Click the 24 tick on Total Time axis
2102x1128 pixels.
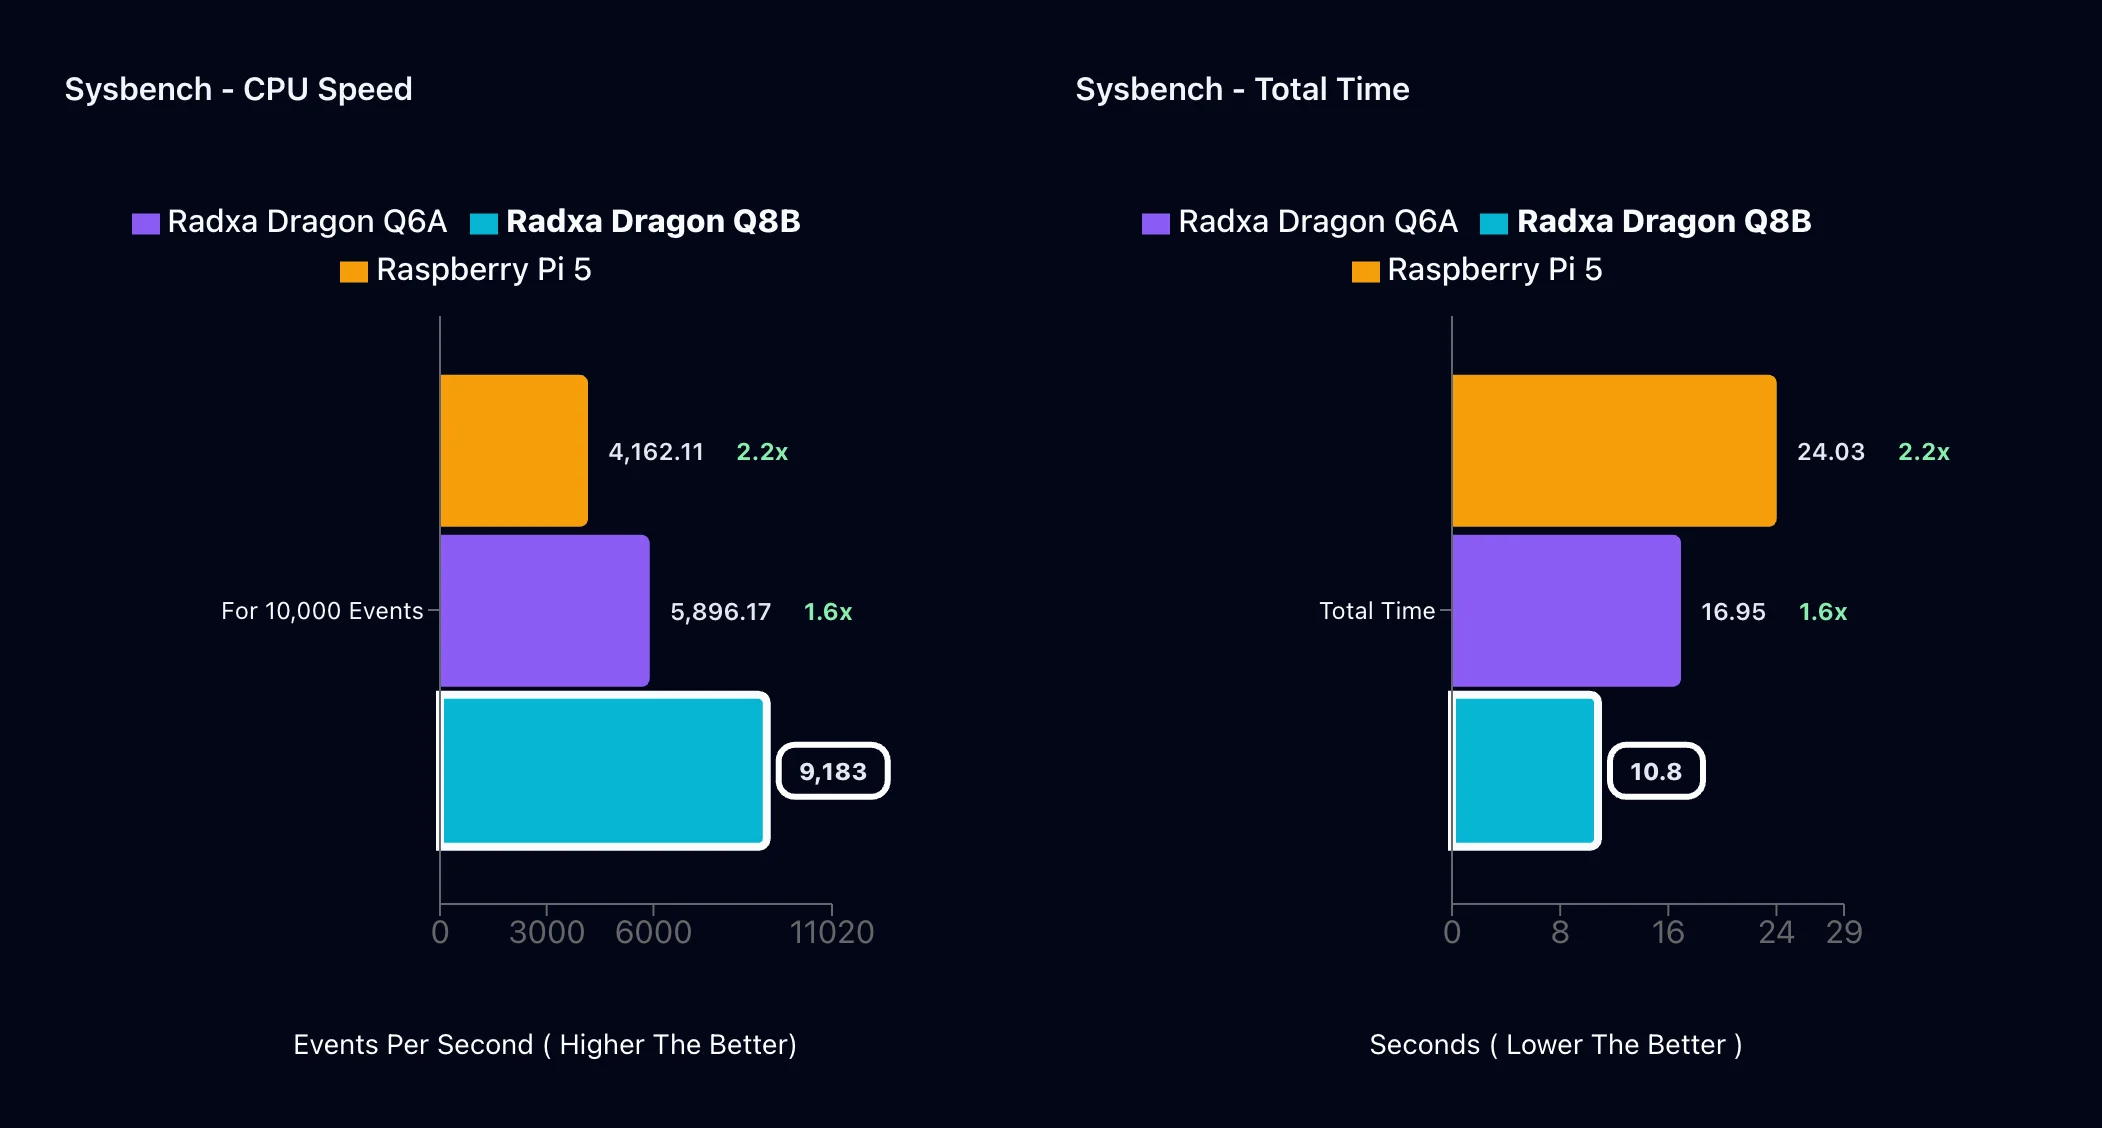coord(1776,932)
